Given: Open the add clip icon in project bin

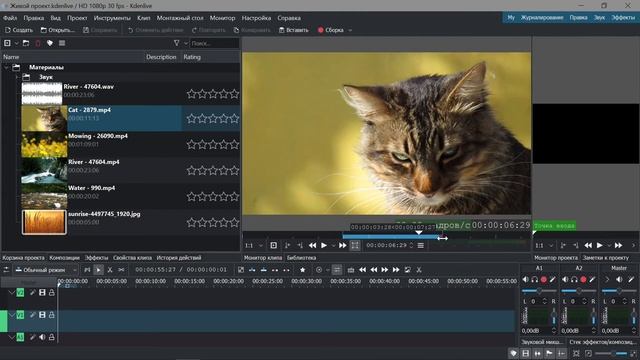Looking at the screenshot, I should [7, 43].
